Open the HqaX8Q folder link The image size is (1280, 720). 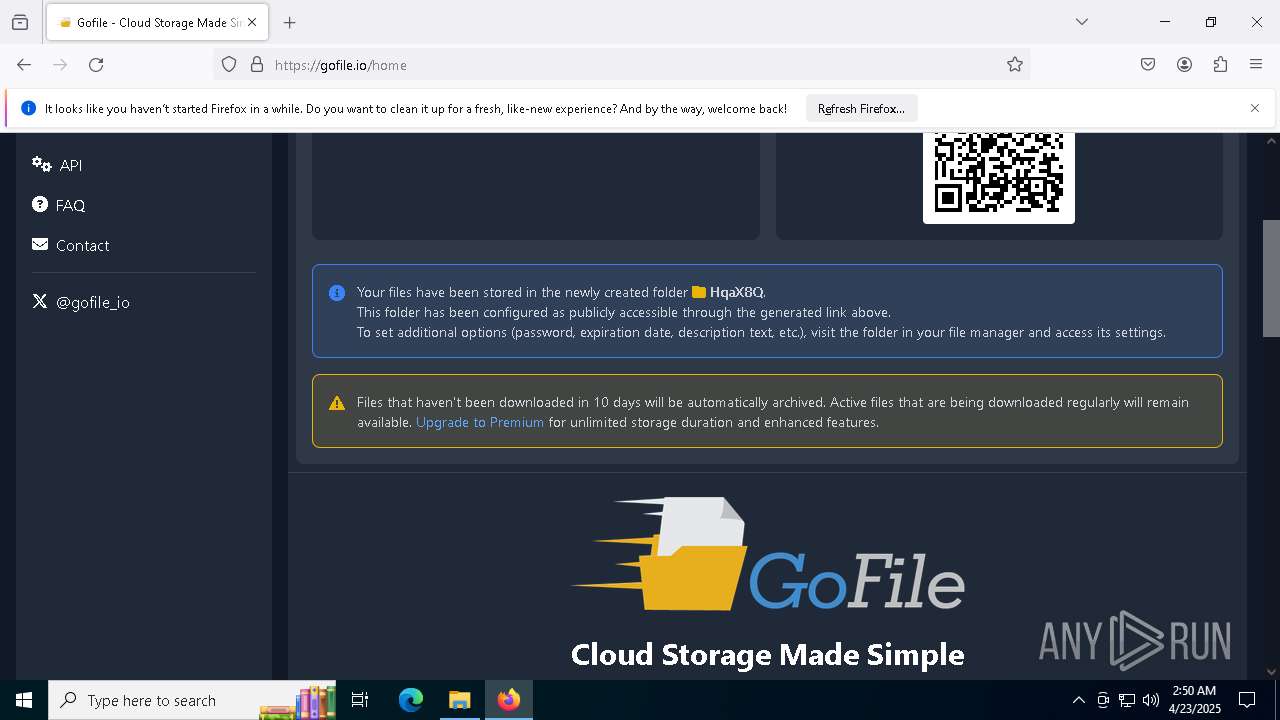[728, 292]
